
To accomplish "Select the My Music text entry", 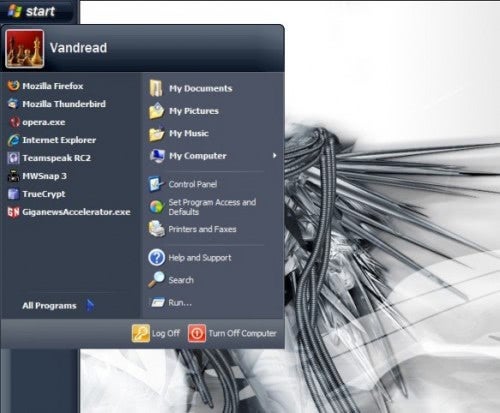I will point(189,134).
